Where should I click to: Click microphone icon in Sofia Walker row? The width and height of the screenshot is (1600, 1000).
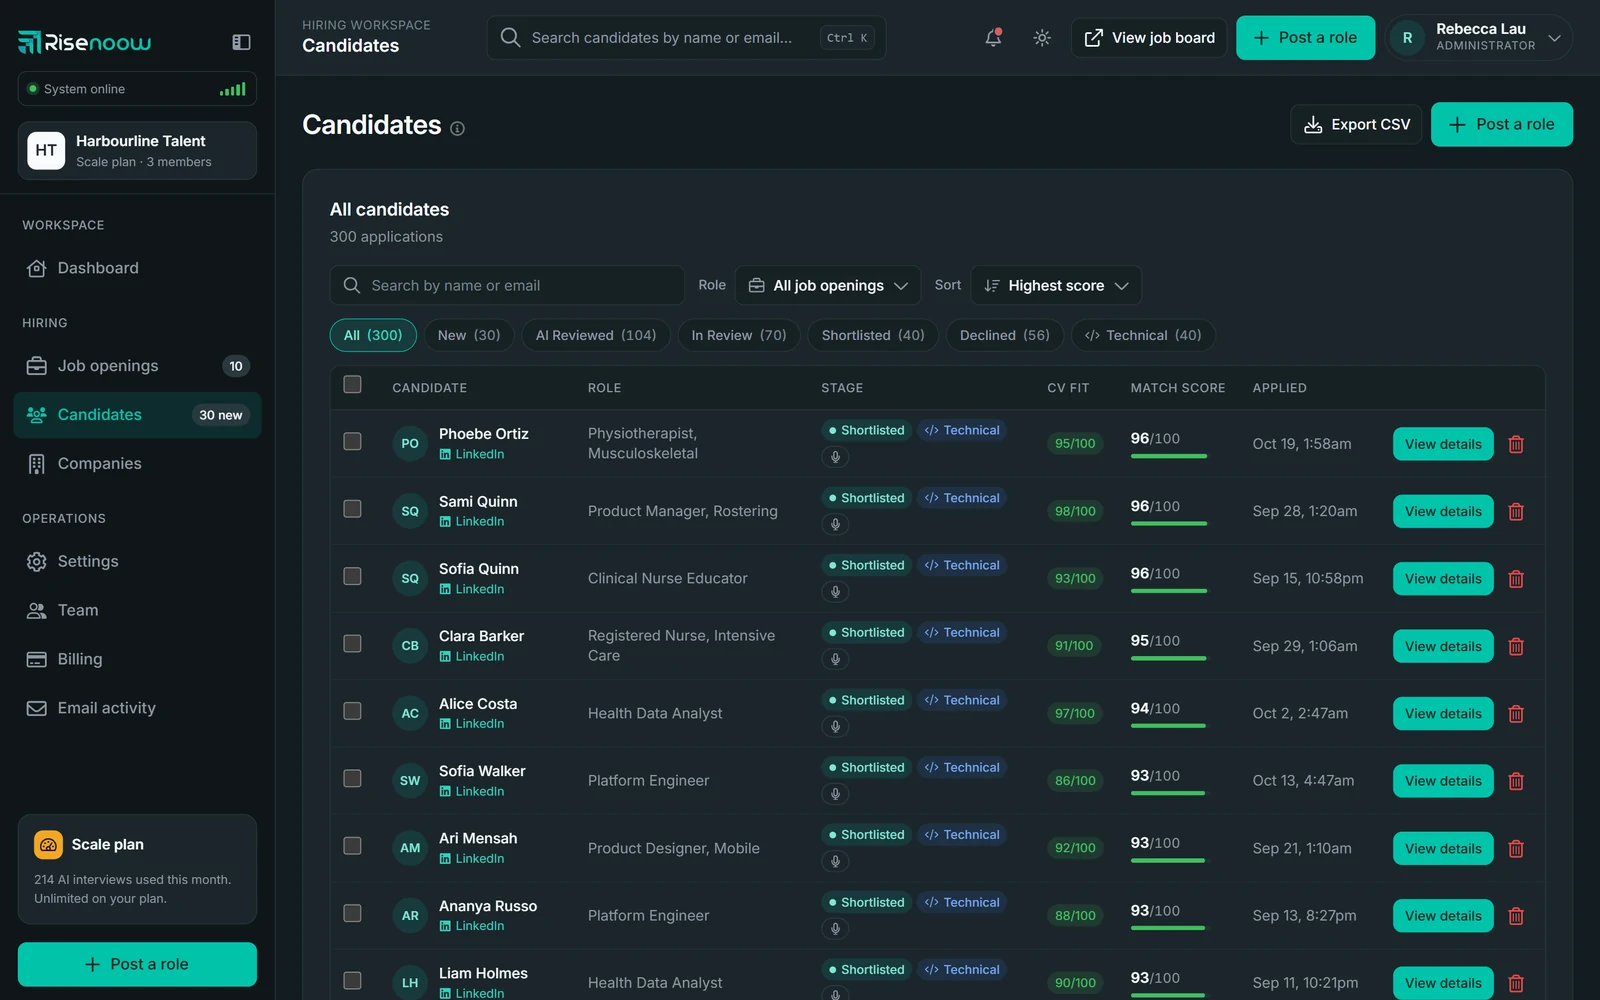click(x=835, y=794)
